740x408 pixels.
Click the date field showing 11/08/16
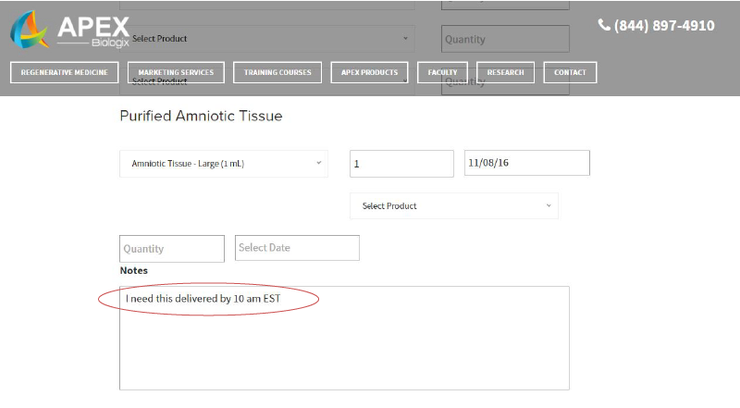pos(527,163)
